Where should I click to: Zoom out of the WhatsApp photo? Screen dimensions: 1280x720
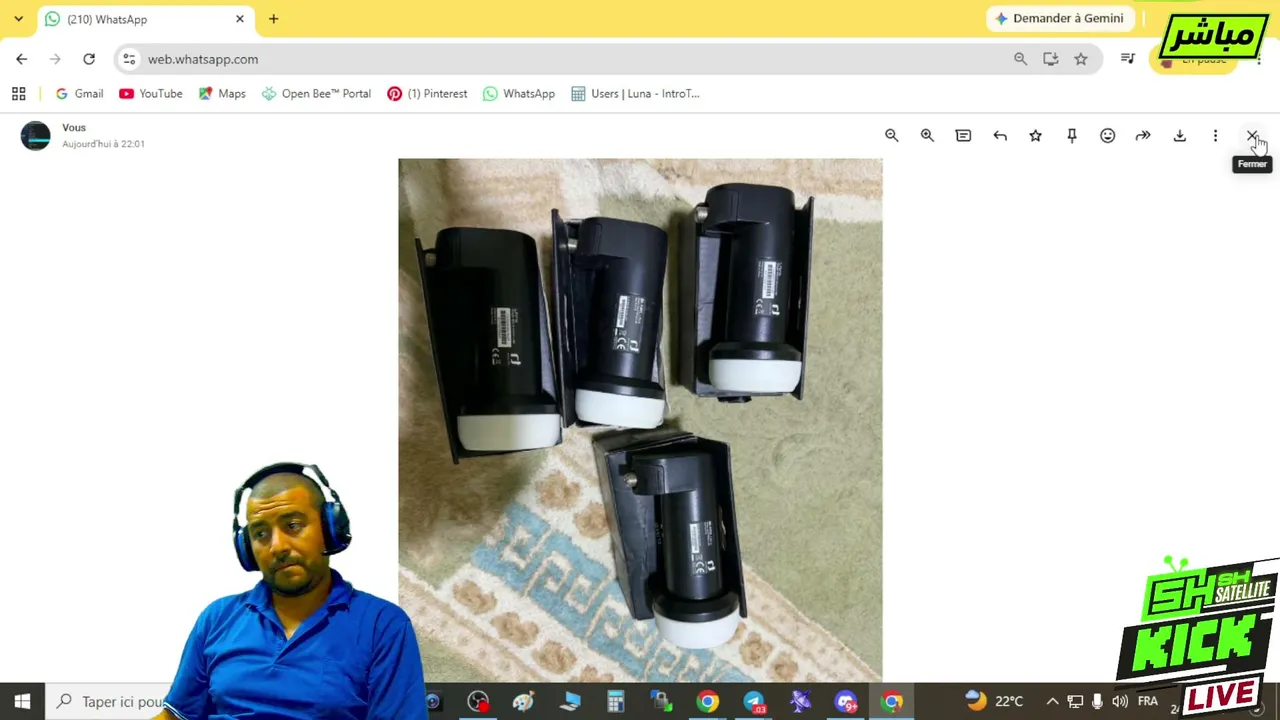pos(891,136)
